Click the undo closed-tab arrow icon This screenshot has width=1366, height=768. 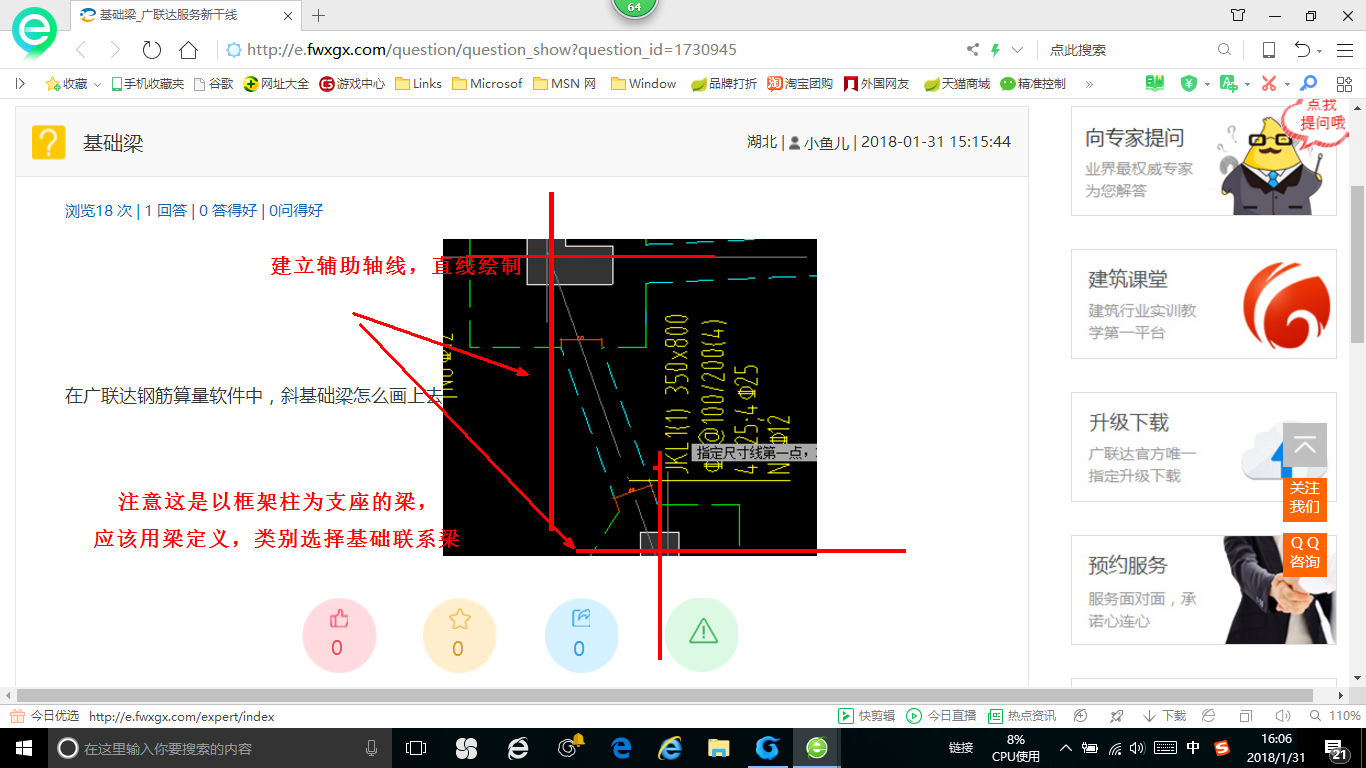tap(1302, 50)
